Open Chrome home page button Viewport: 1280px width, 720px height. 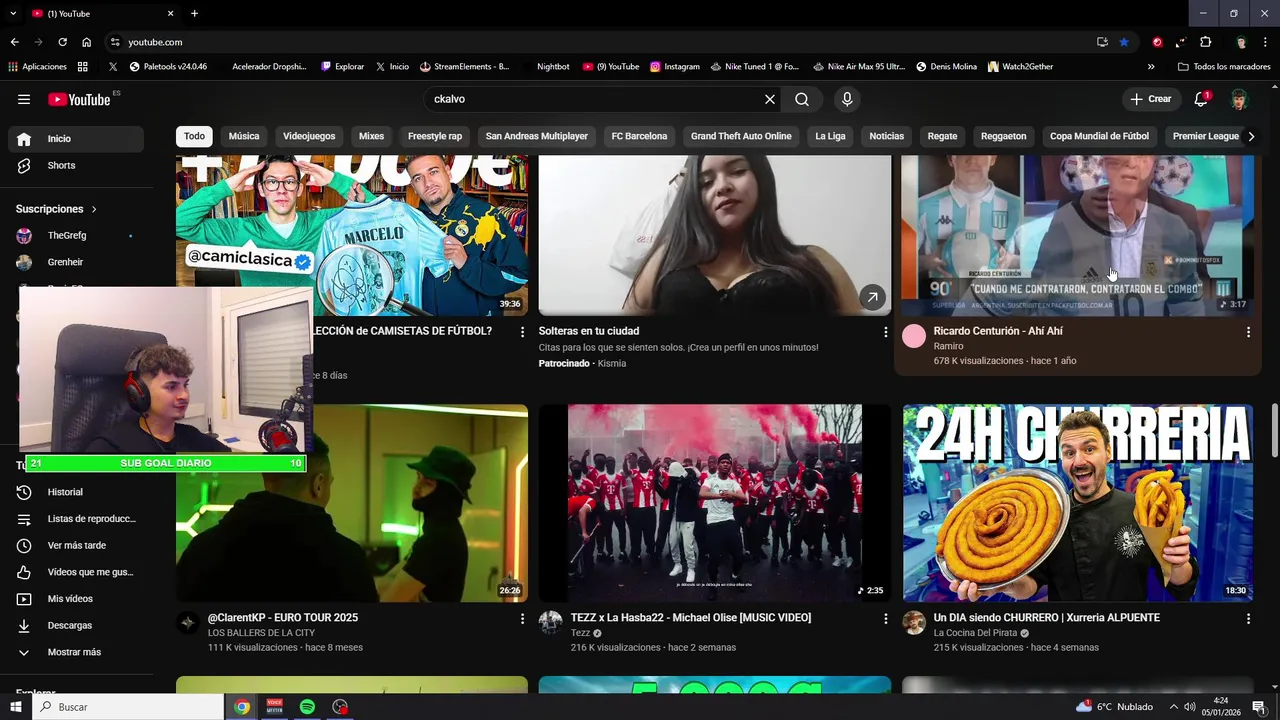pos(86,42)
